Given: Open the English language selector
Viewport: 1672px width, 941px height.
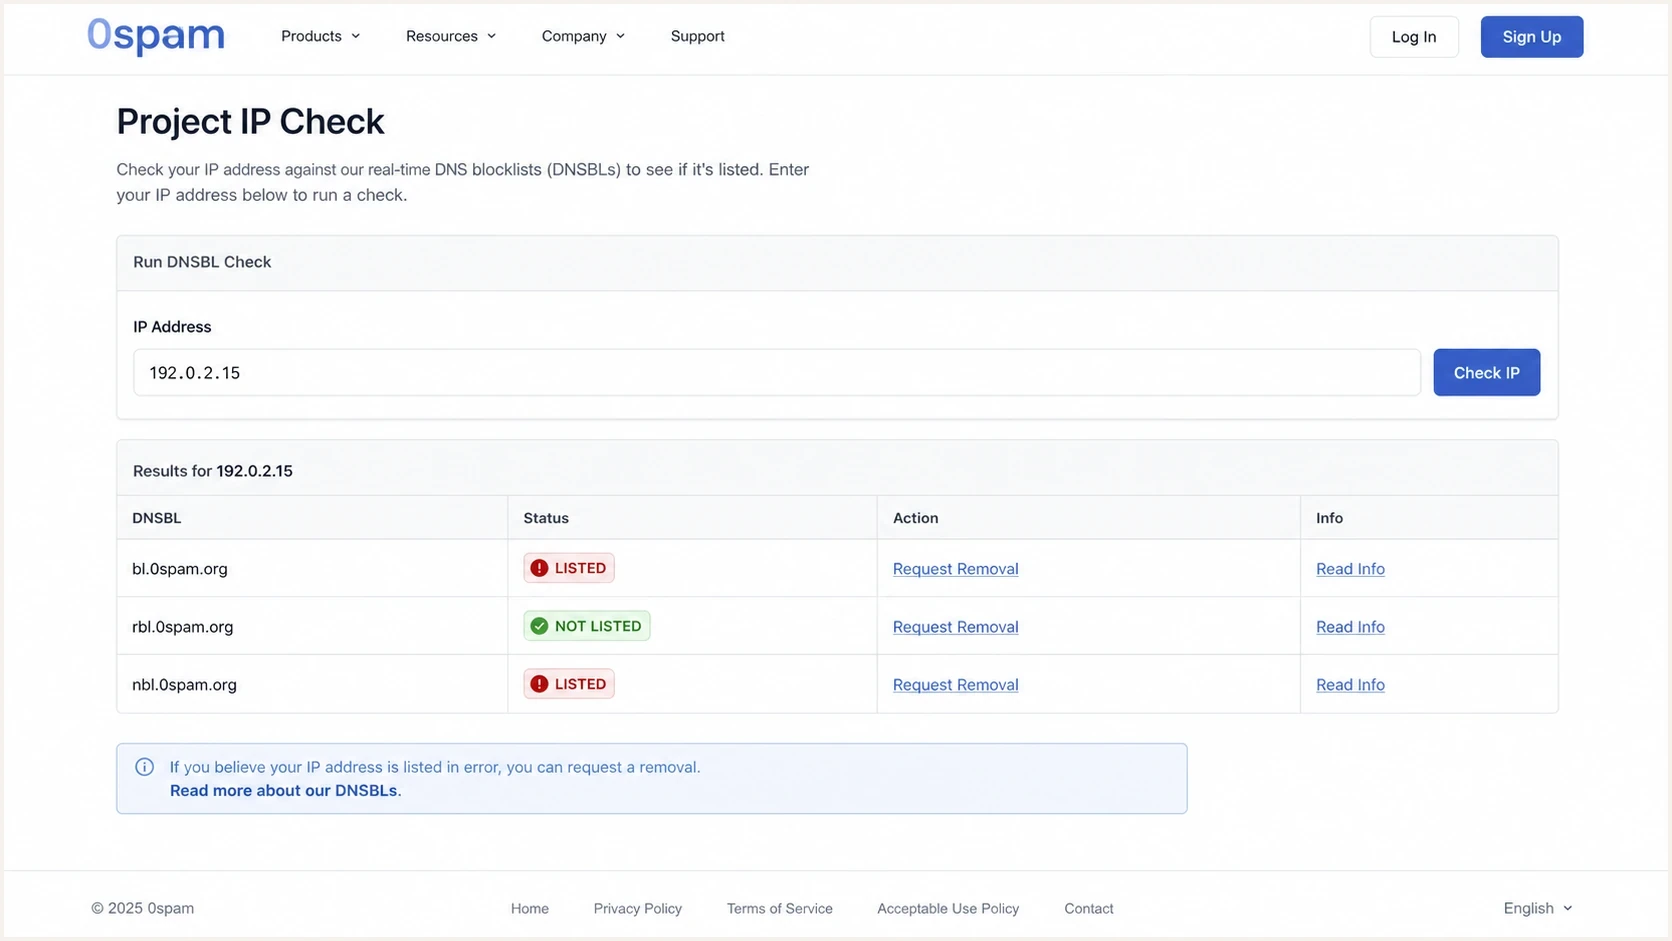Looking at the screenshot, I should pyautogui.click(x=1538, y=908).
